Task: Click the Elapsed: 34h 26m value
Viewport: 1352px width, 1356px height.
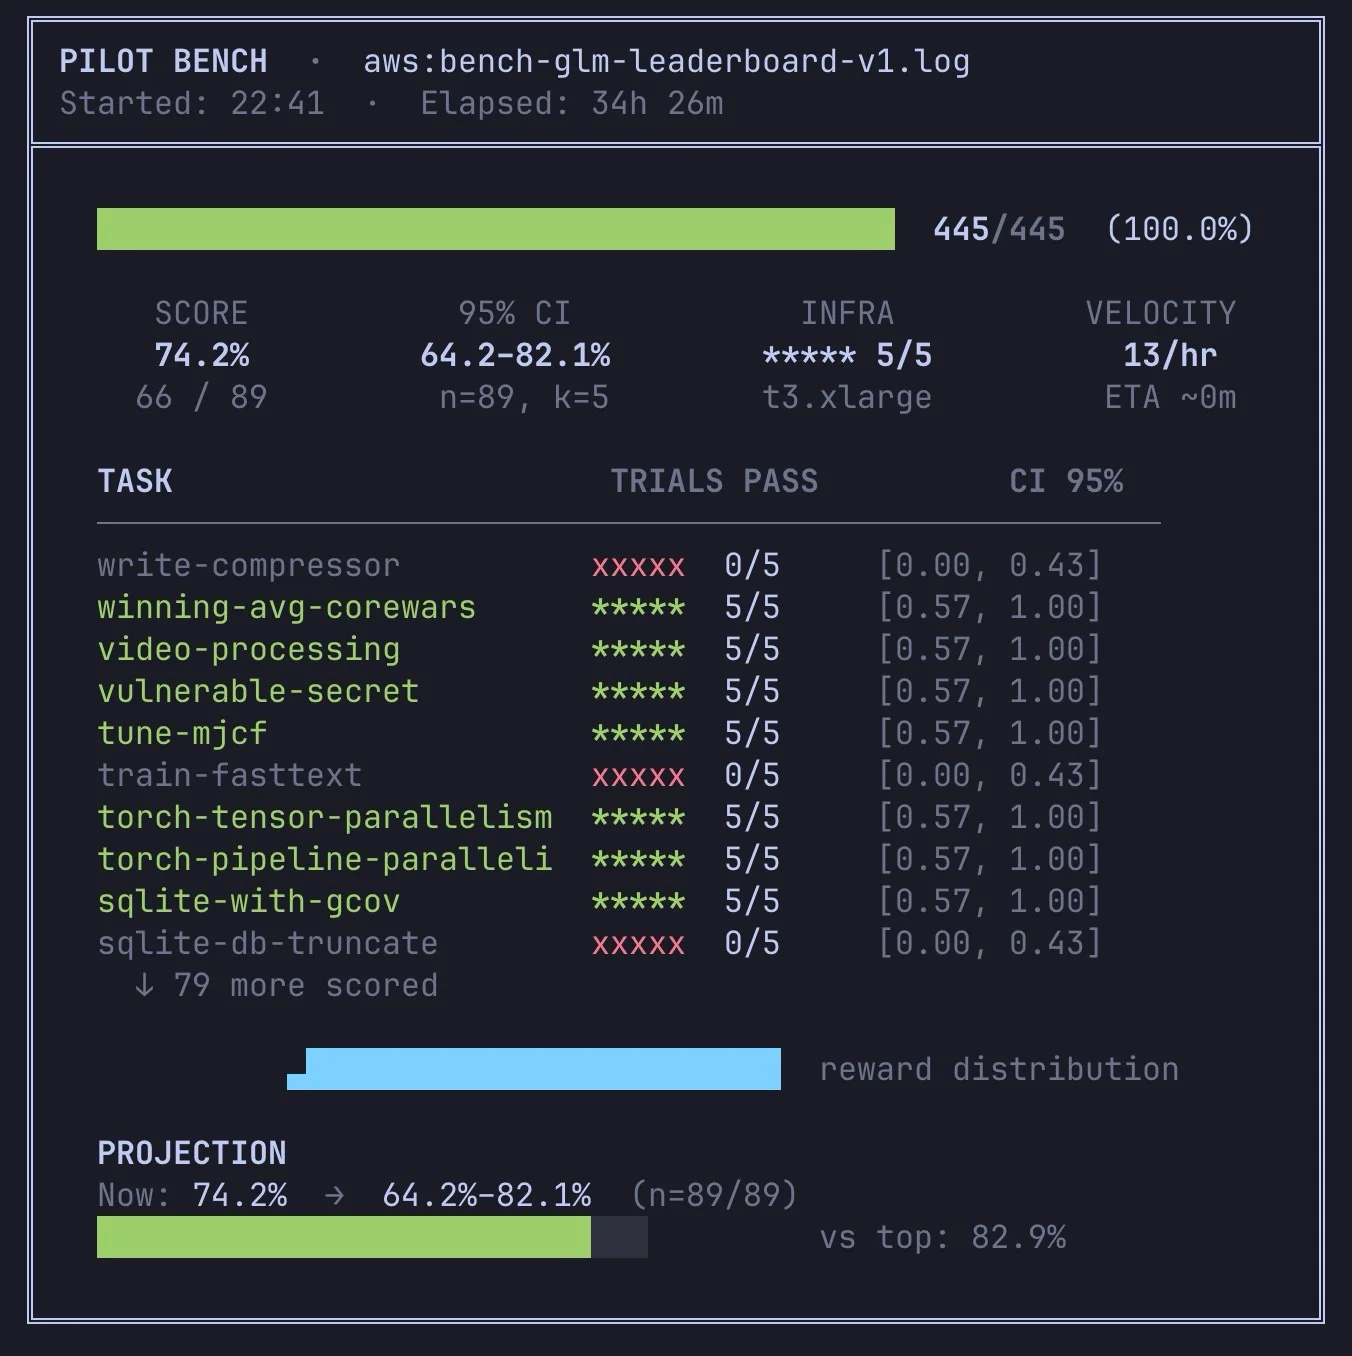Action: (571, 103)
